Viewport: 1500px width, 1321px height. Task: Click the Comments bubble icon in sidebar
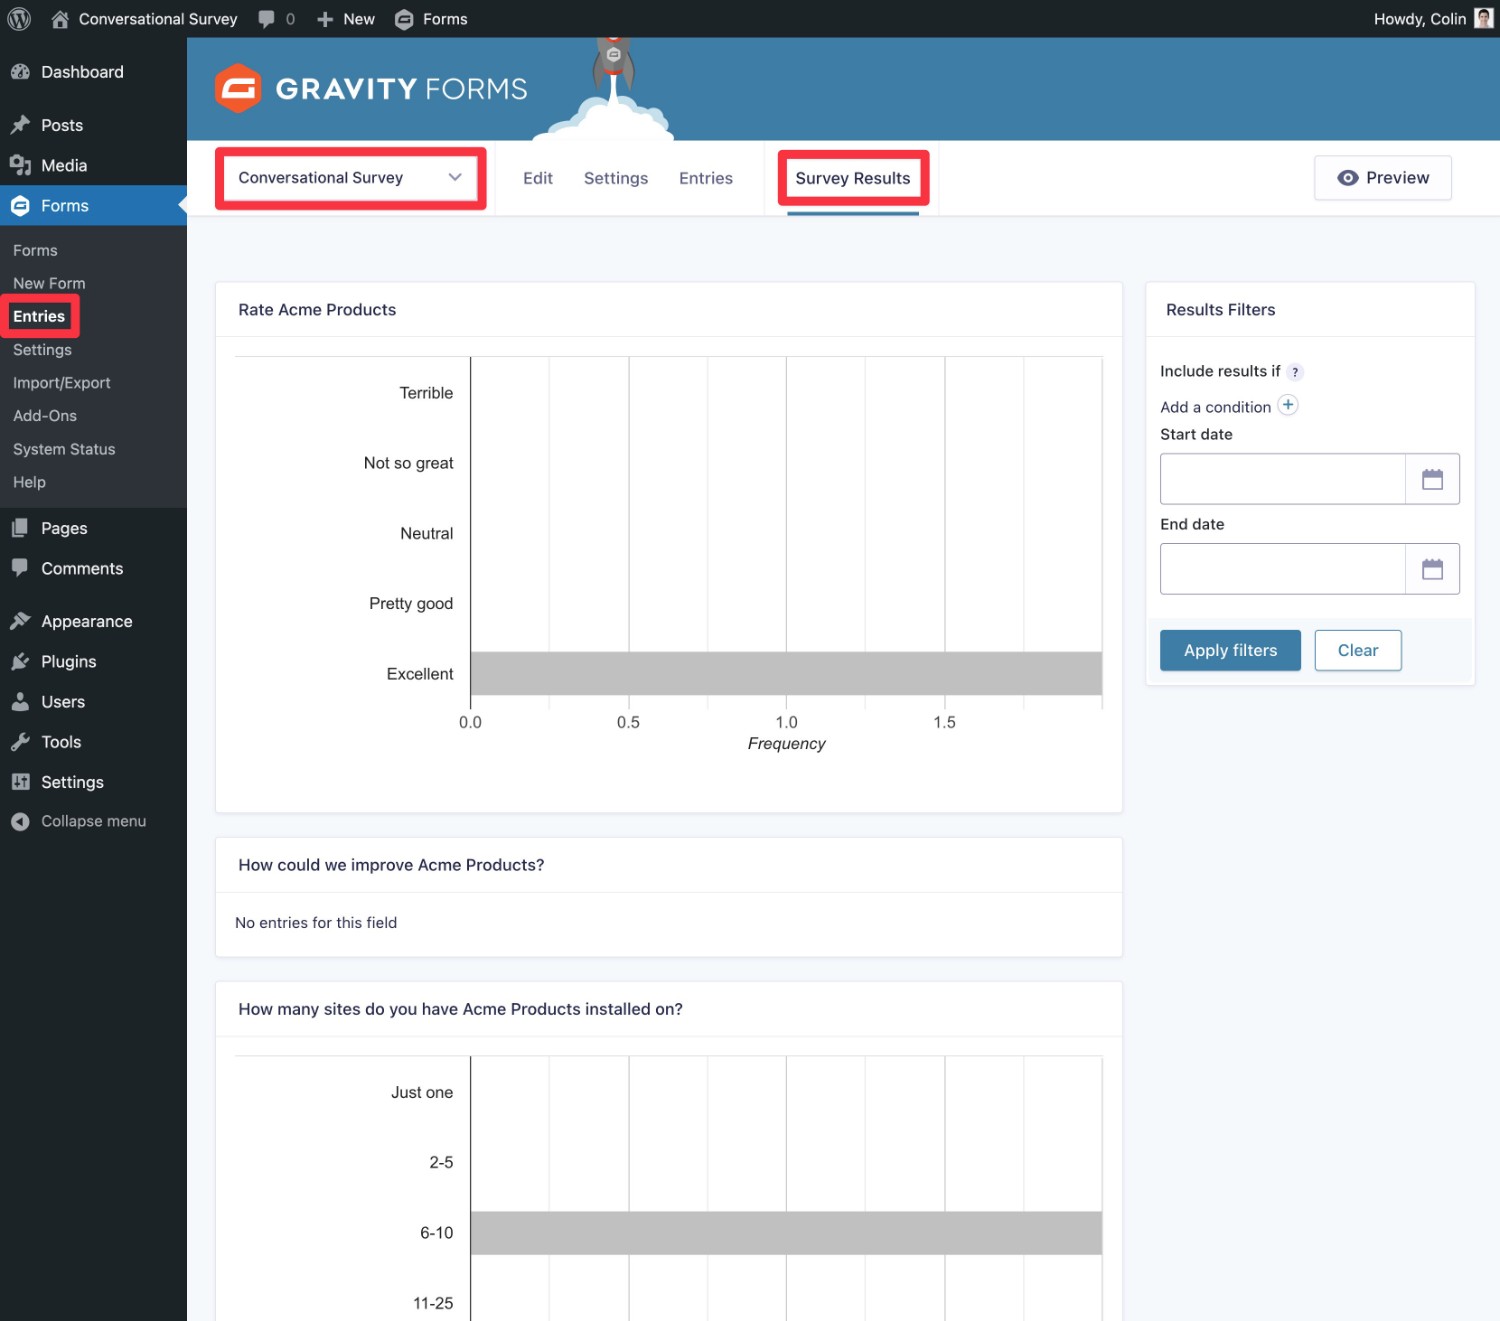(x=20, y=568)
